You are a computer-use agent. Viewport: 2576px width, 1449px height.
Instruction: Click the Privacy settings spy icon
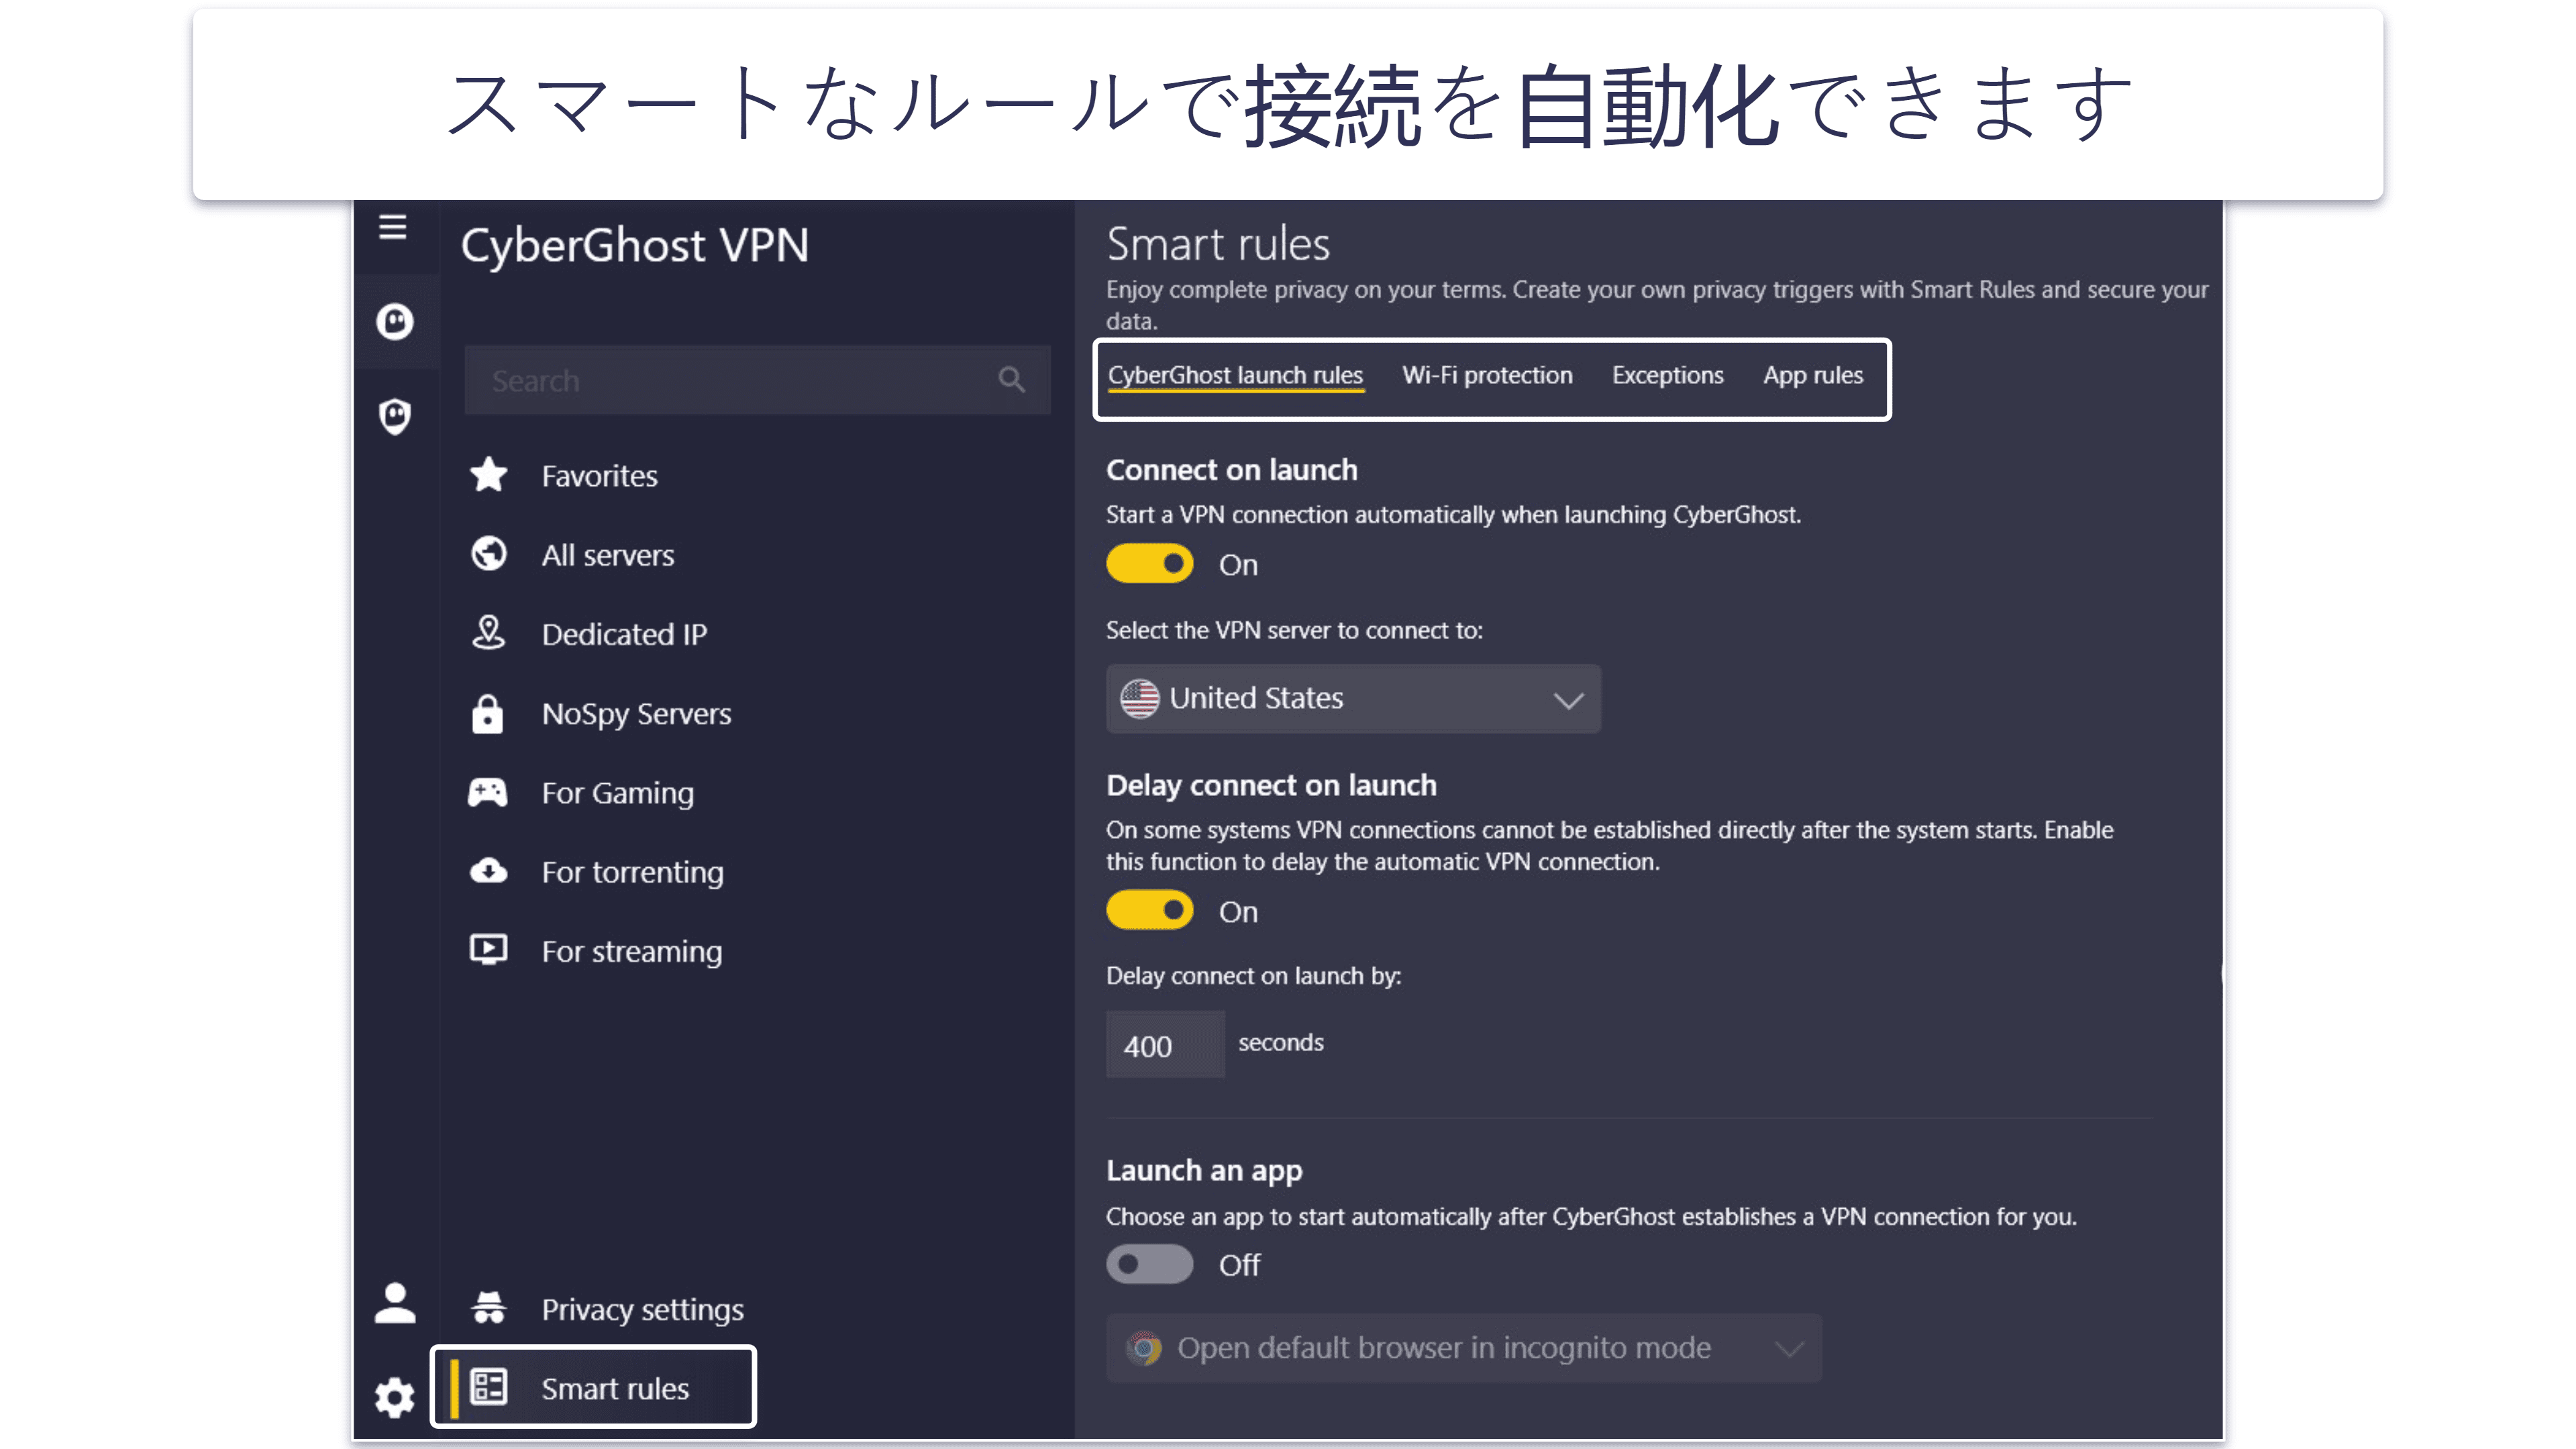[x=489, y=1307]
